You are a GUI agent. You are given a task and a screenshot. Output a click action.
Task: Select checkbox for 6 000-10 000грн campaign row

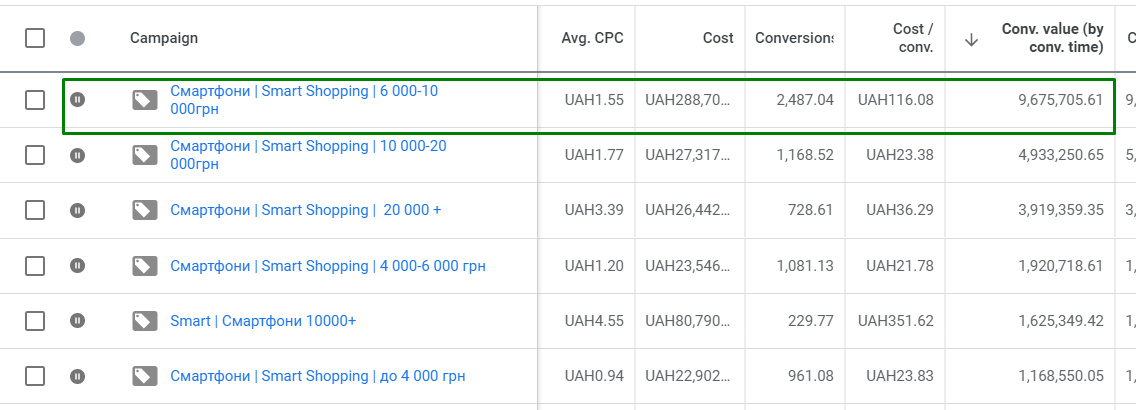[x=35, y=100]
